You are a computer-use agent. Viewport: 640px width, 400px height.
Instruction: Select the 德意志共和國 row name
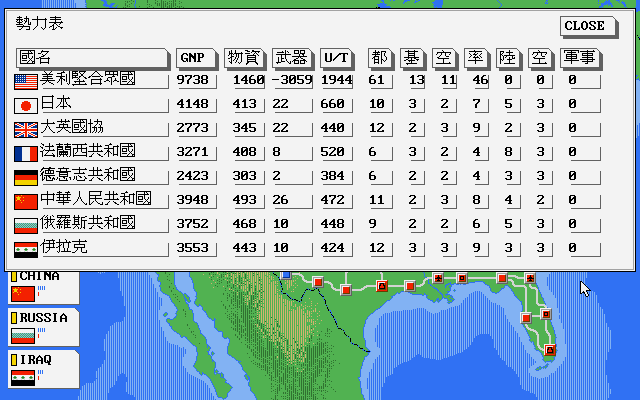coord(88,175)
